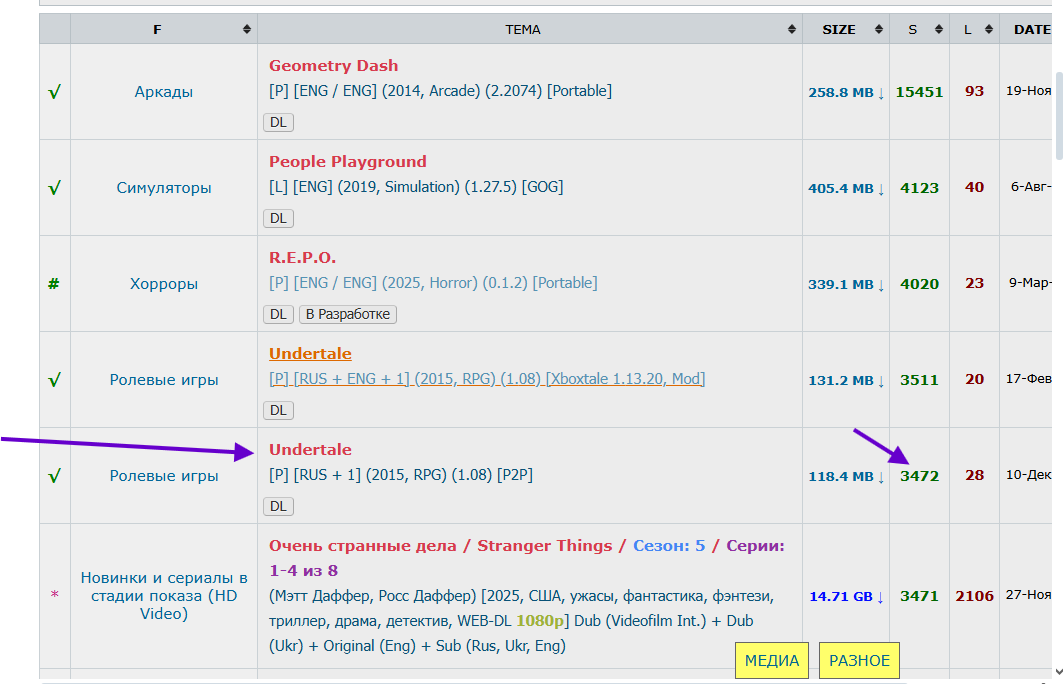Click the DL tag under Geometry Dash

point(278,122)
